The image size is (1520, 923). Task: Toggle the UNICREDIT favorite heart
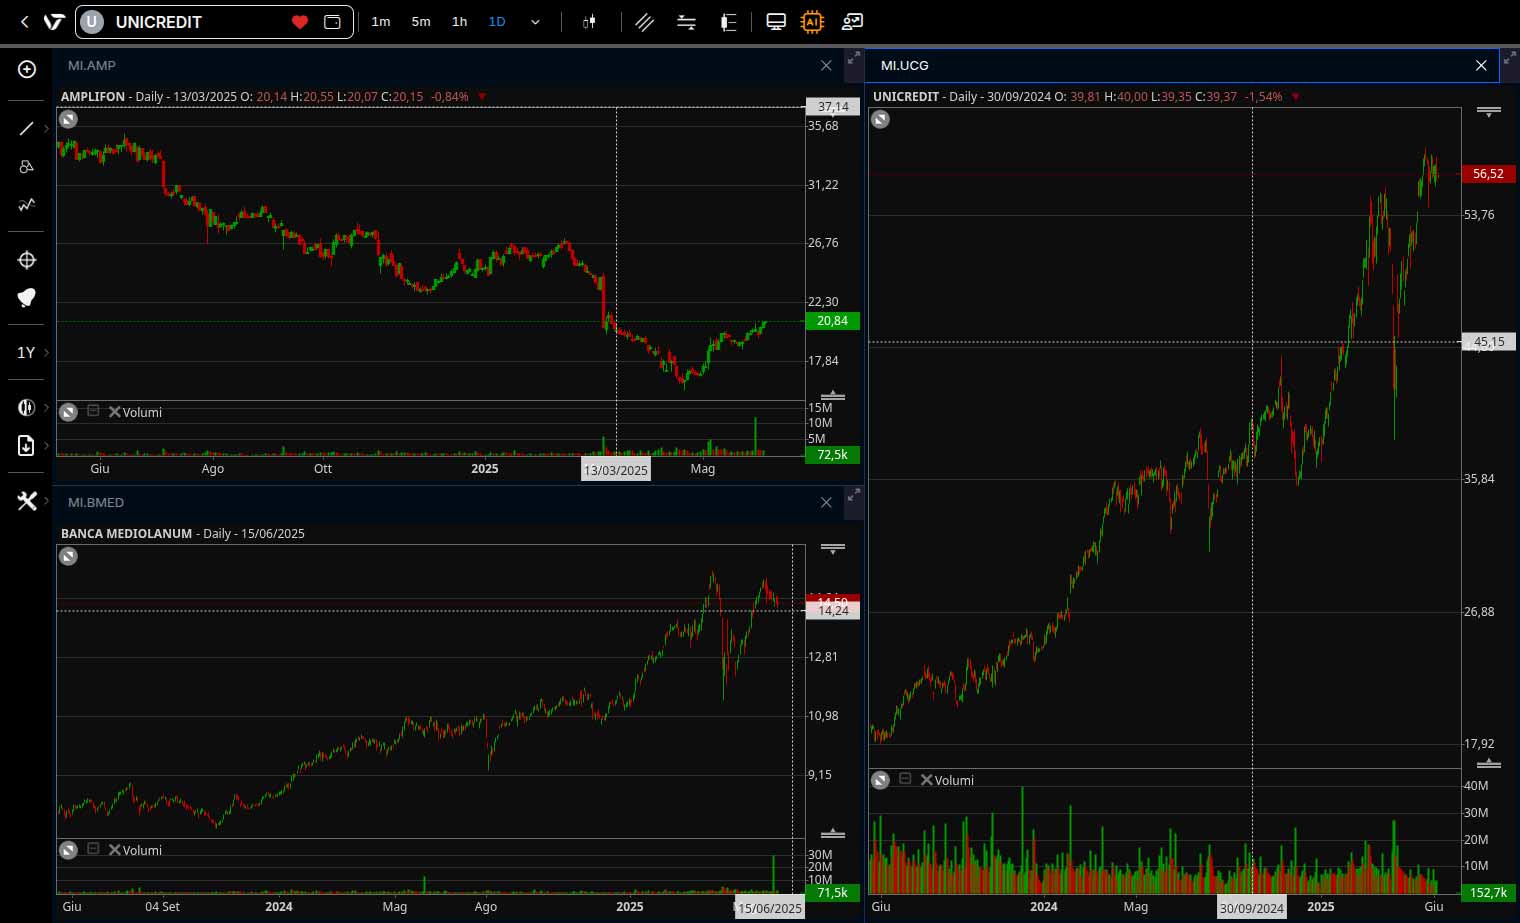299,22
